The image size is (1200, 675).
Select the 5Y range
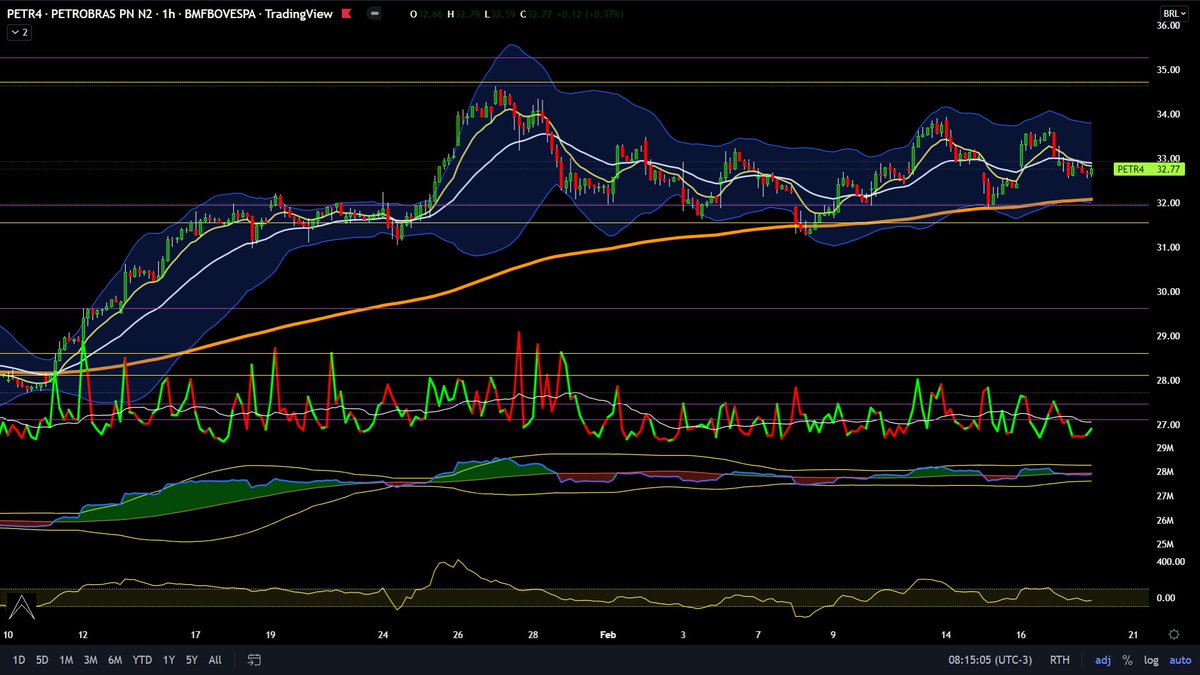pyautogui.click(x=191, y=660)
